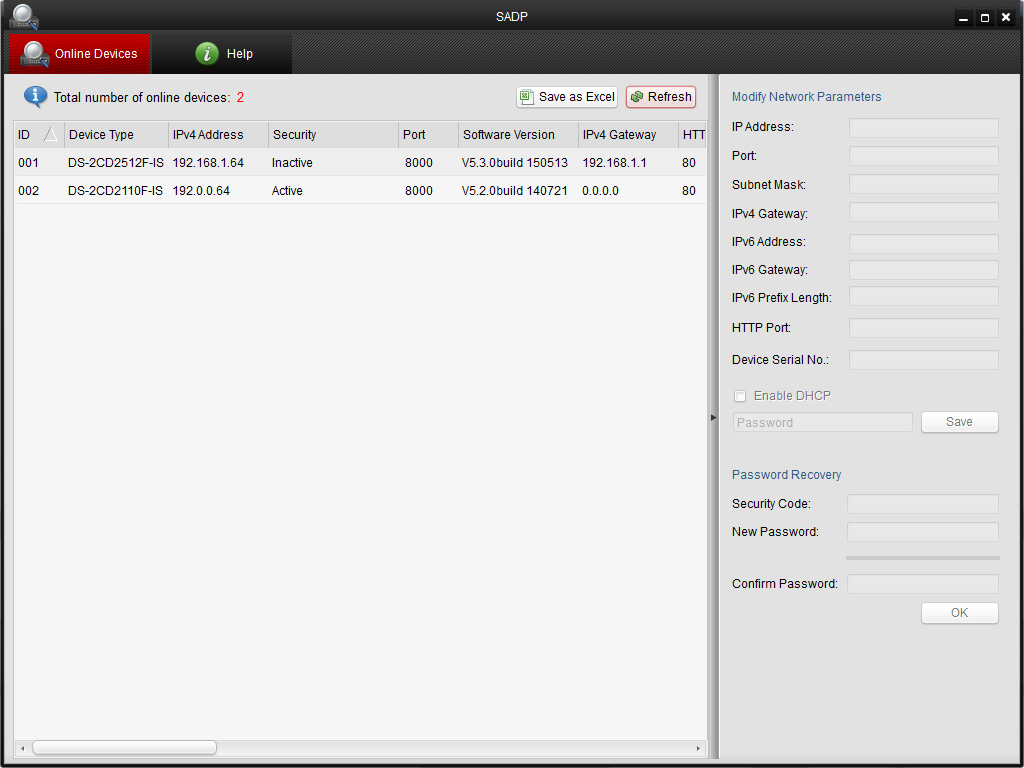Click the sort arrow in ID column
The image size is (1024, 768).
point(50,135)
